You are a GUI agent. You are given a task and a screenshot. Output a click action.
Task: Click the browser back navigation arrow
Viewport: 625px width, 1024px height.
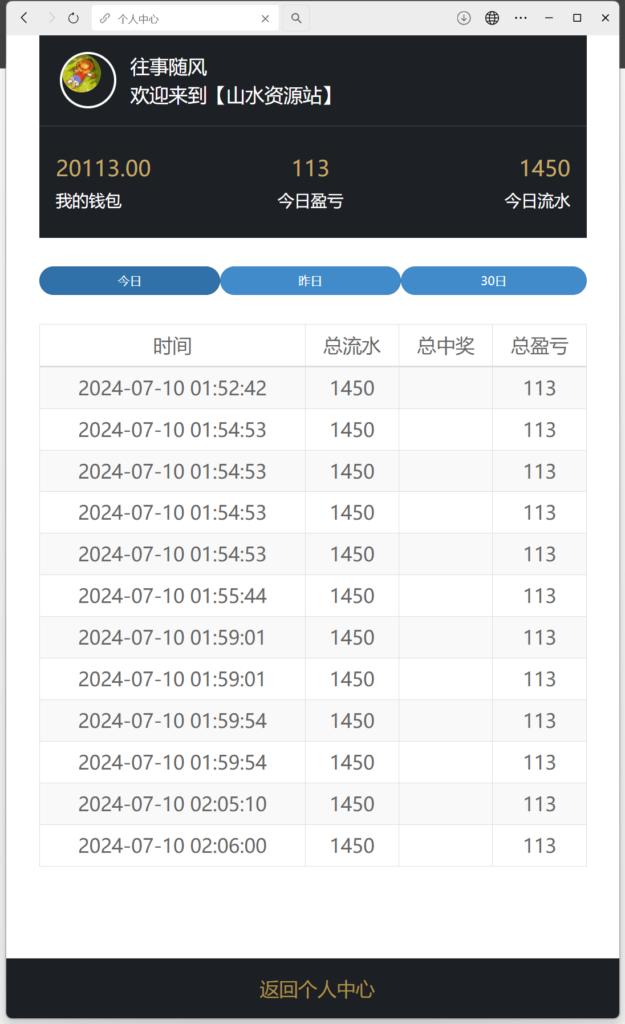[22, 17]
